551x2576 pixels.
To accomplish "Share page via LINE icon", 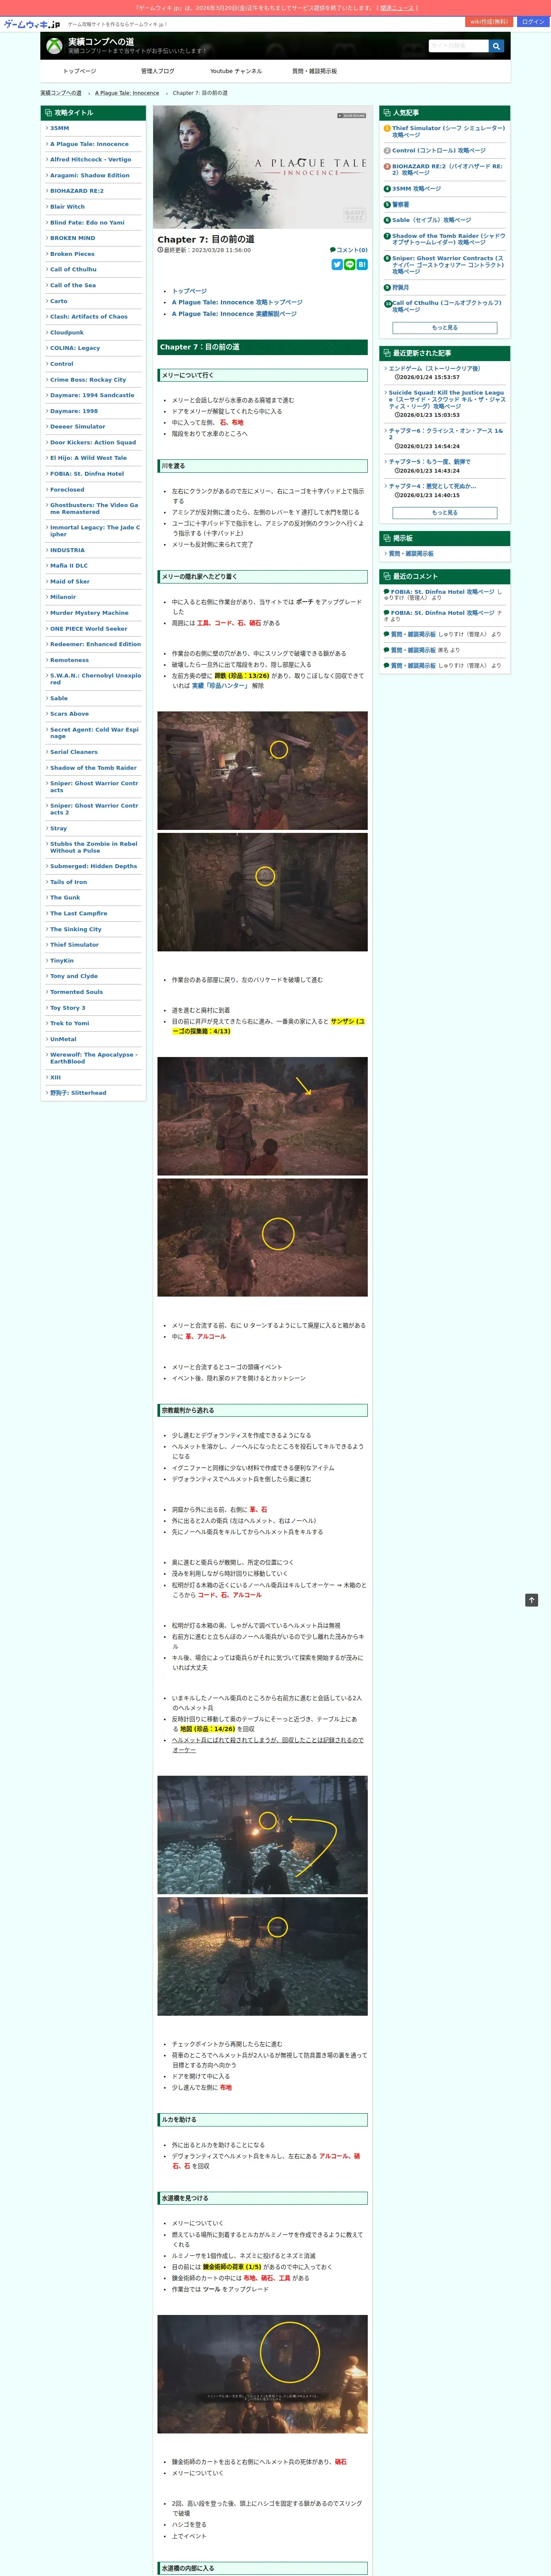I will pos(350,264).
